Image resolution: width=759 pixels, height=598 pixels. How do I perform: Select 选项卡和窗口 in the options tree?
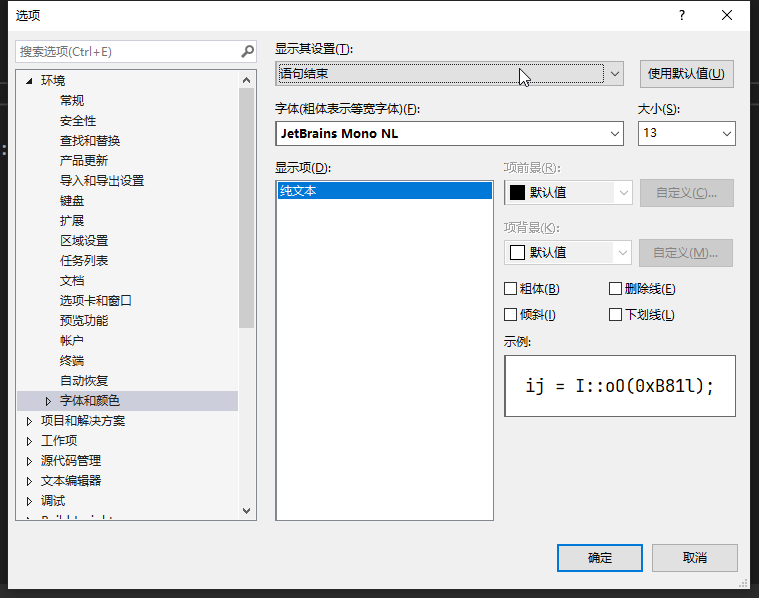click(x=96, y=301)
